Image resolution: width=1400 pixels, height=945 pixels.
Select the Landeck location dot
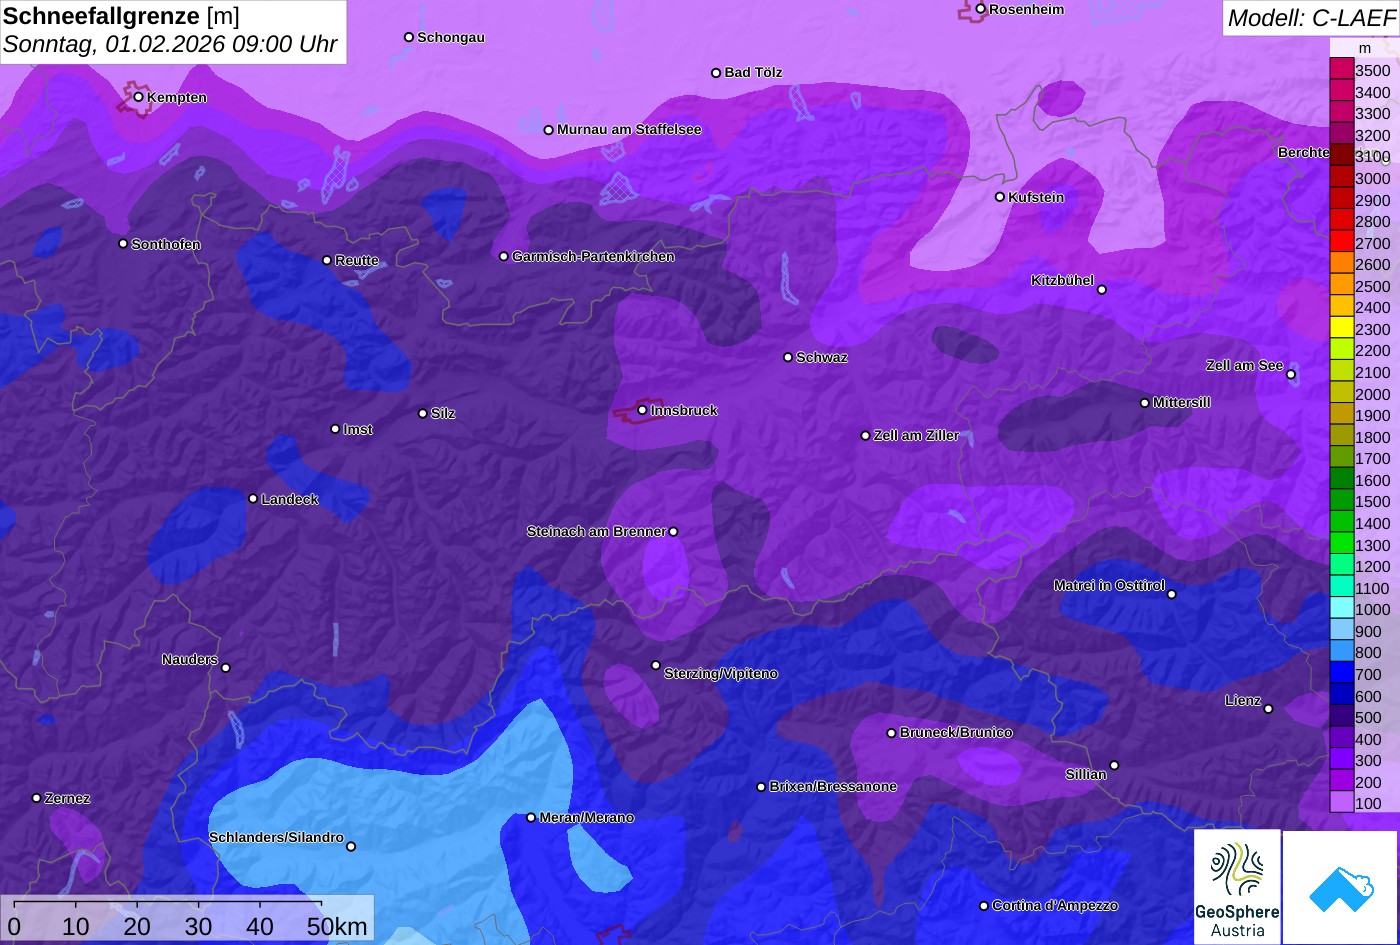coord(253,498)
